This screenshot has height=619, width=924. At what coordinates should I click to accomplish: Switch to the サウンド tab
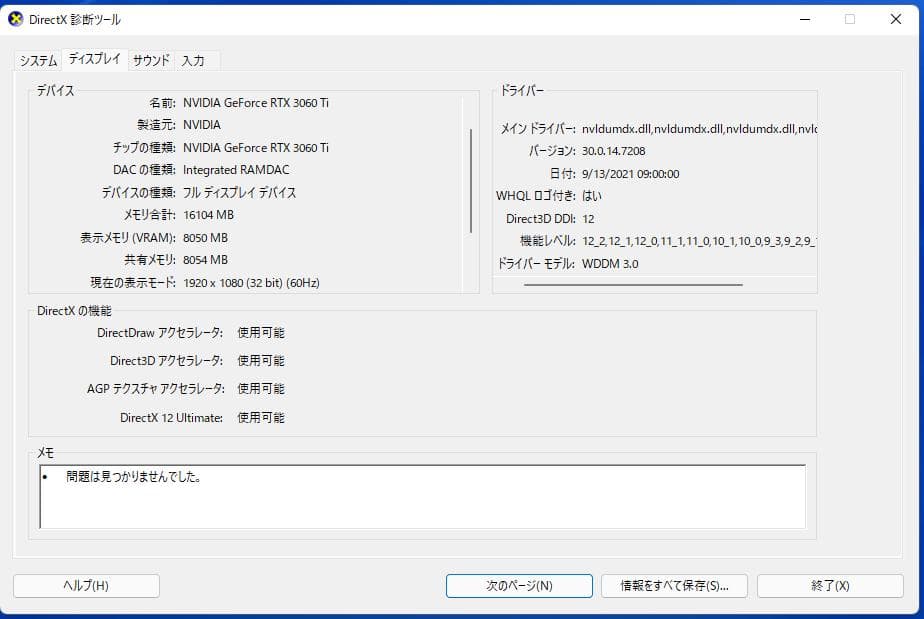point(149,60)
